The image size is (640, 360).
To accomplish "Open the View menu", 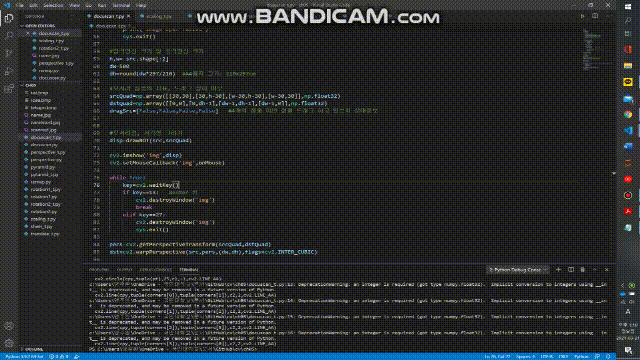I will [74, 5].
